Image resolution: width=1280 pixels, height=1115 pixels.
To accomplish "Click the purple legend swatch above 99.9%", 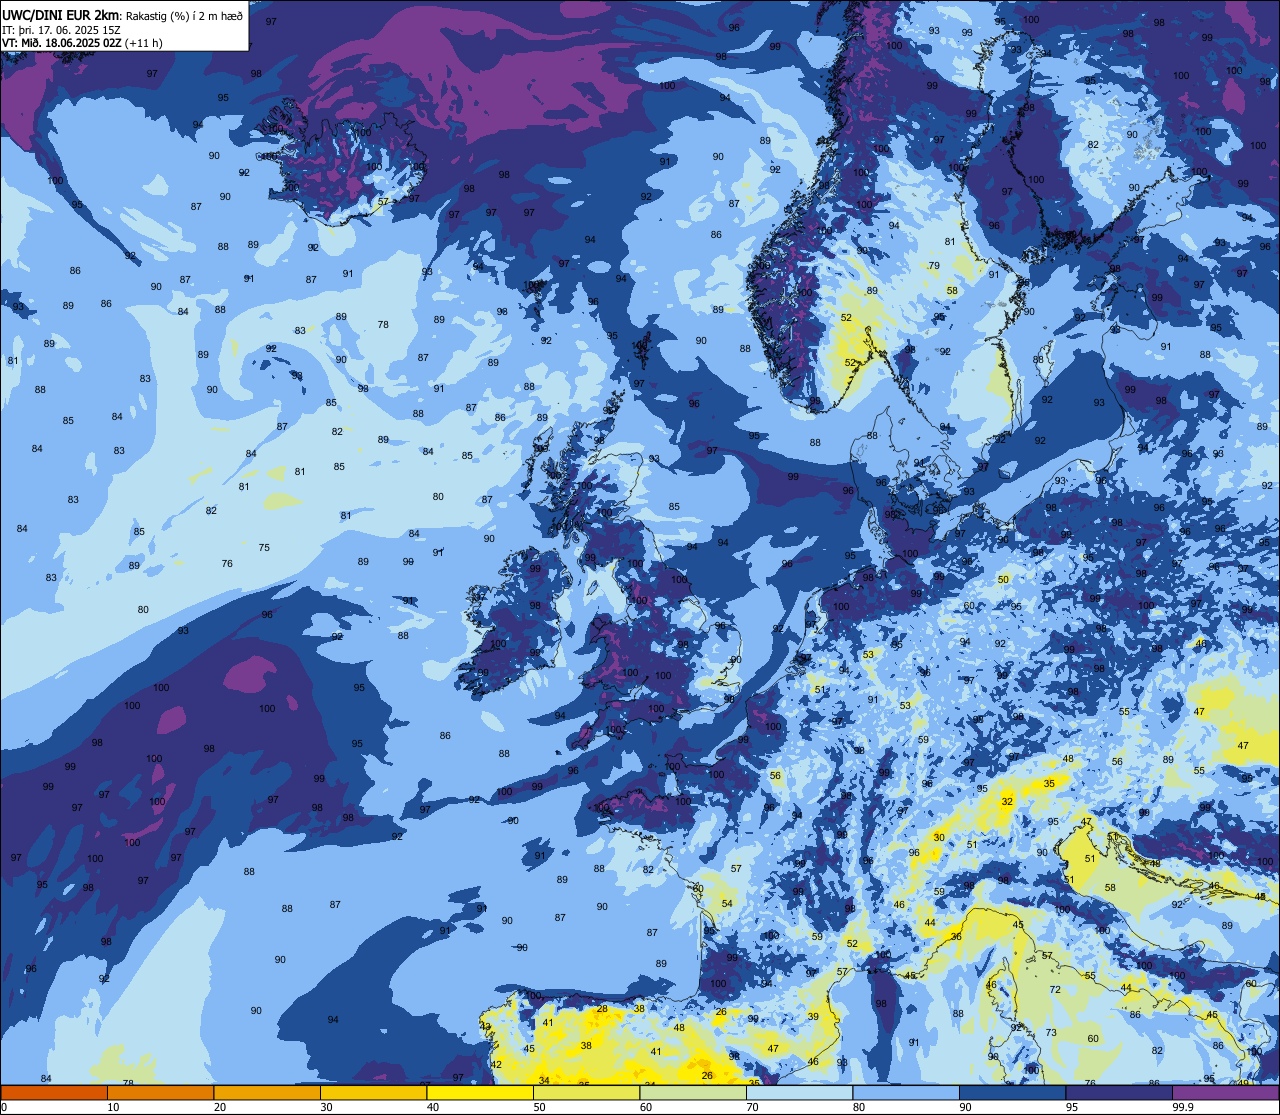I will (x=1225, y=1093).
